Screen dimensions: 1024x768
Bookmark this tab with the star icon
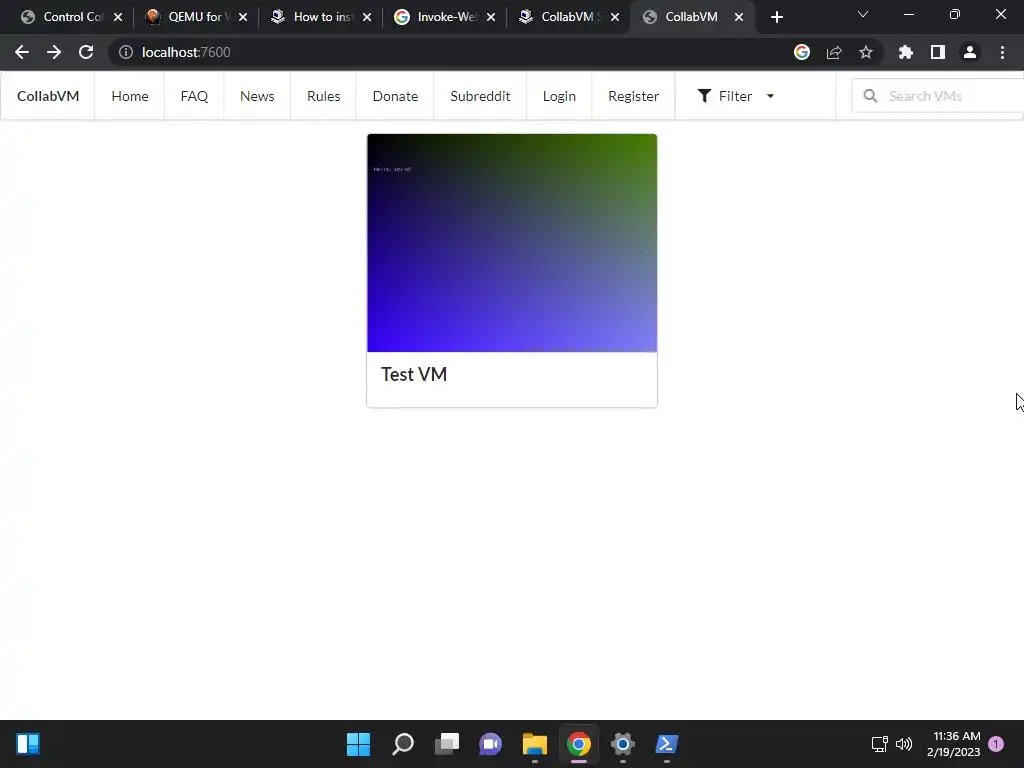[866, 52]
